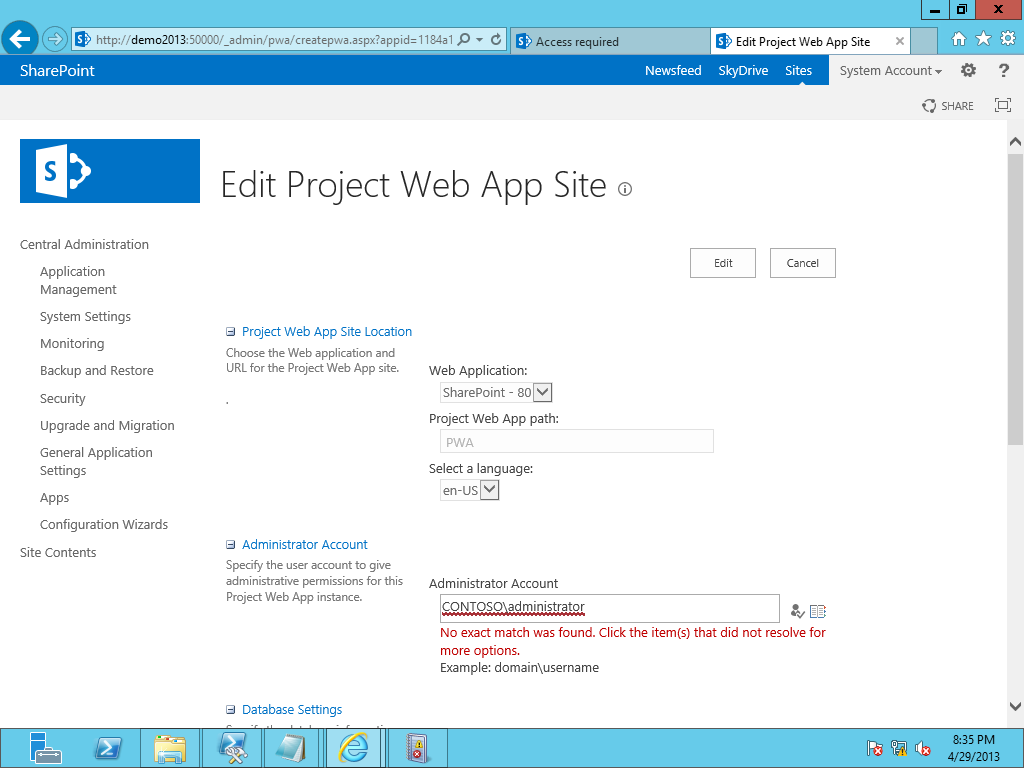Open the red book security taskbar icon

coord(417,747)
